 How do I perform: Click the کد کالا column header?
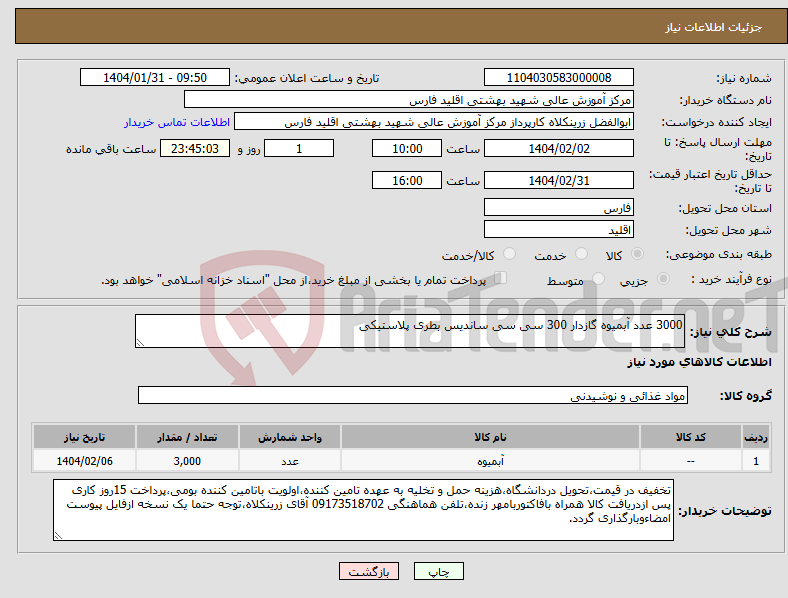691,437
